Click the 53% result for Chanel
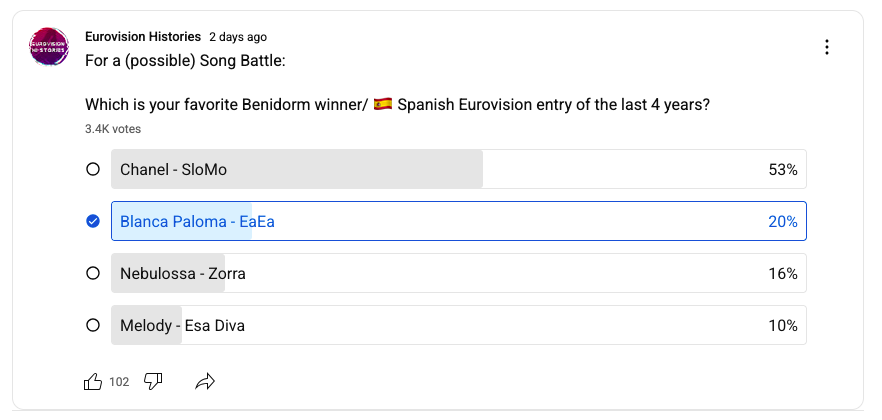882x420 pixels. tap(782, 170)
